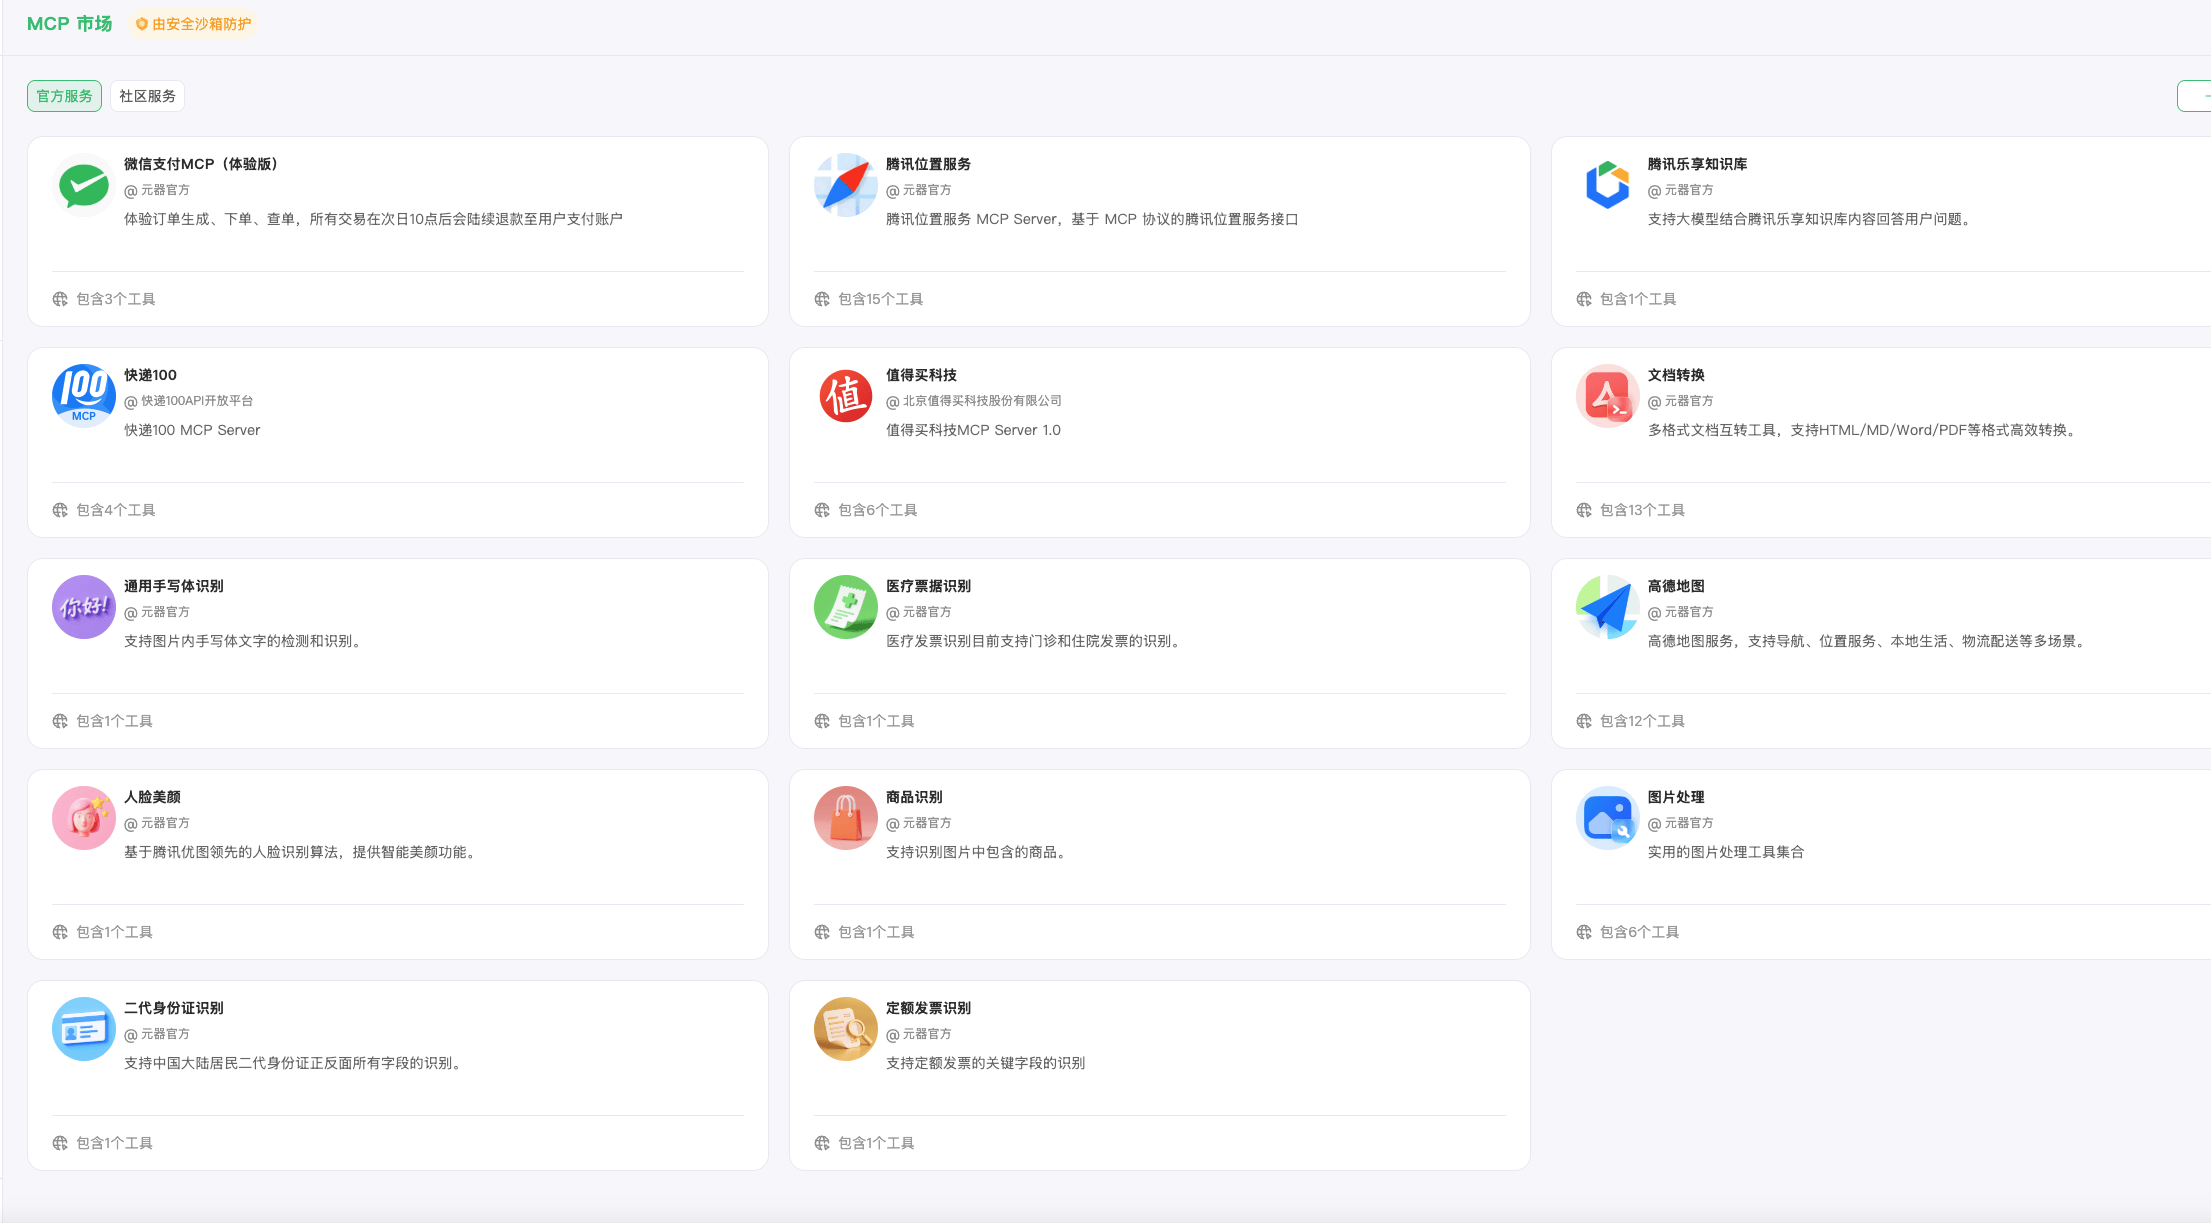This screenshot has height=1223, width=2211.
Task: Click the purple 通用手写体识别 icon
Action: click(84, 607)
